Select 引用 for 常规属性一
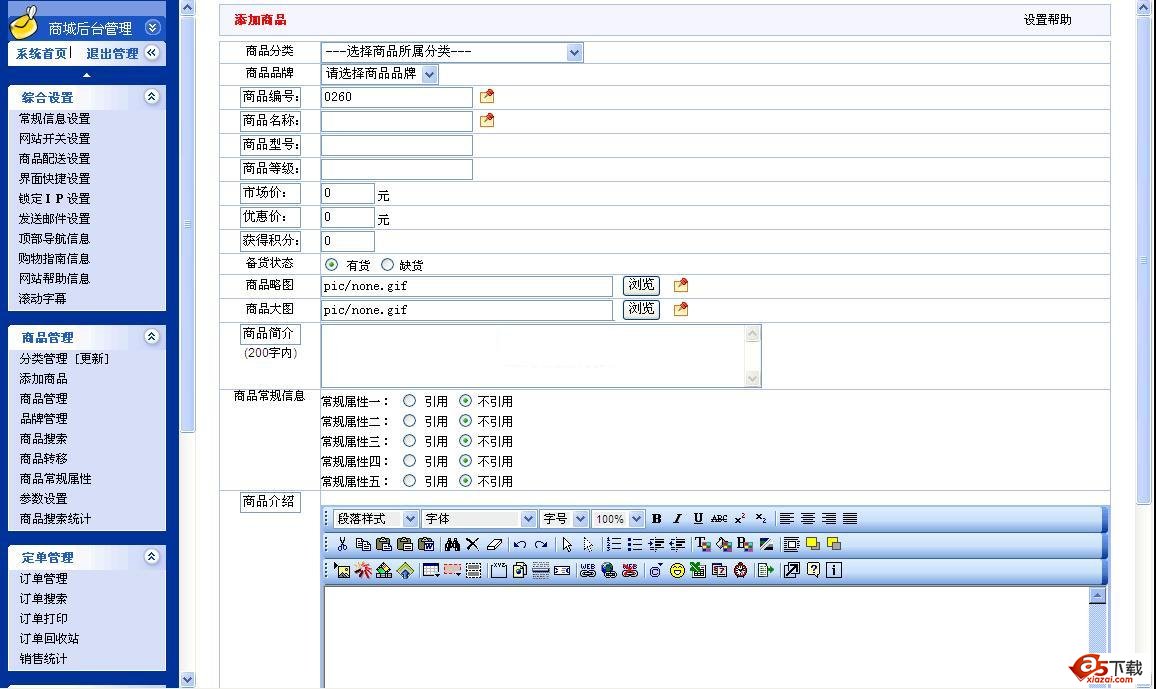This screenshot has height=689, width=1156. pyautogui.click(x=409, y=401)
